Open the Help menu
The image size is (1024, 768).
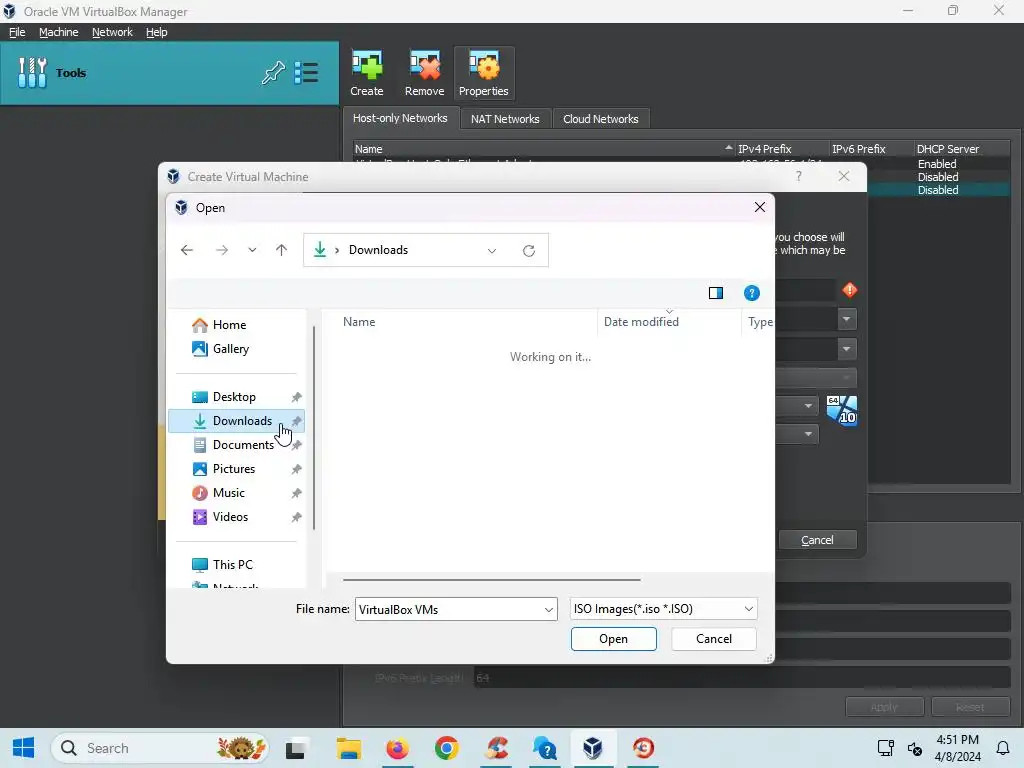tap(156, 32)
